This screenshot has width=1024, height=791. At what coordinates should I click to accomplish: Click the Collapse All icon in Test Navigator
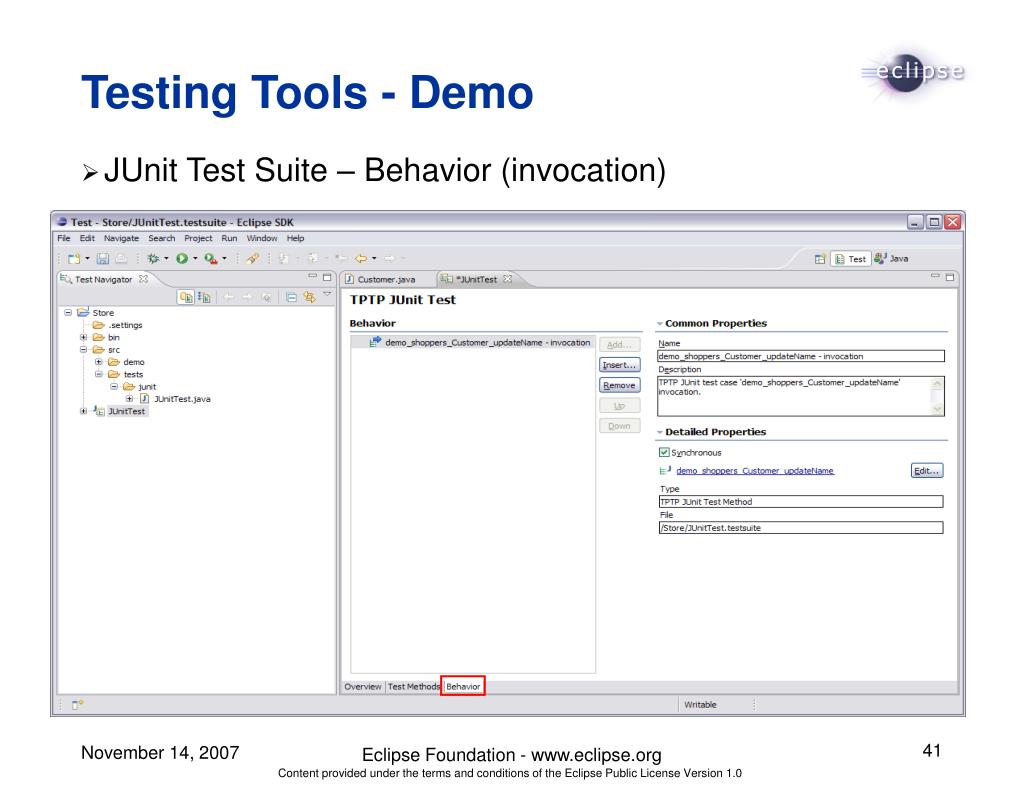291,297
